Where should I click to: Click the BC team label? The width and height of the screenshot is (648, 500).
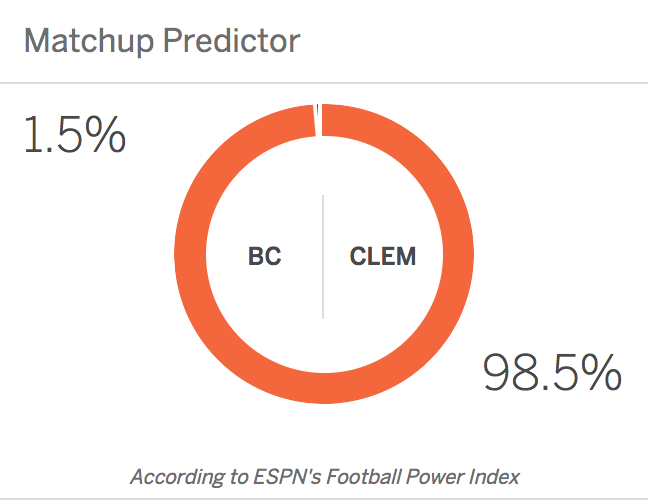point(264,256)
